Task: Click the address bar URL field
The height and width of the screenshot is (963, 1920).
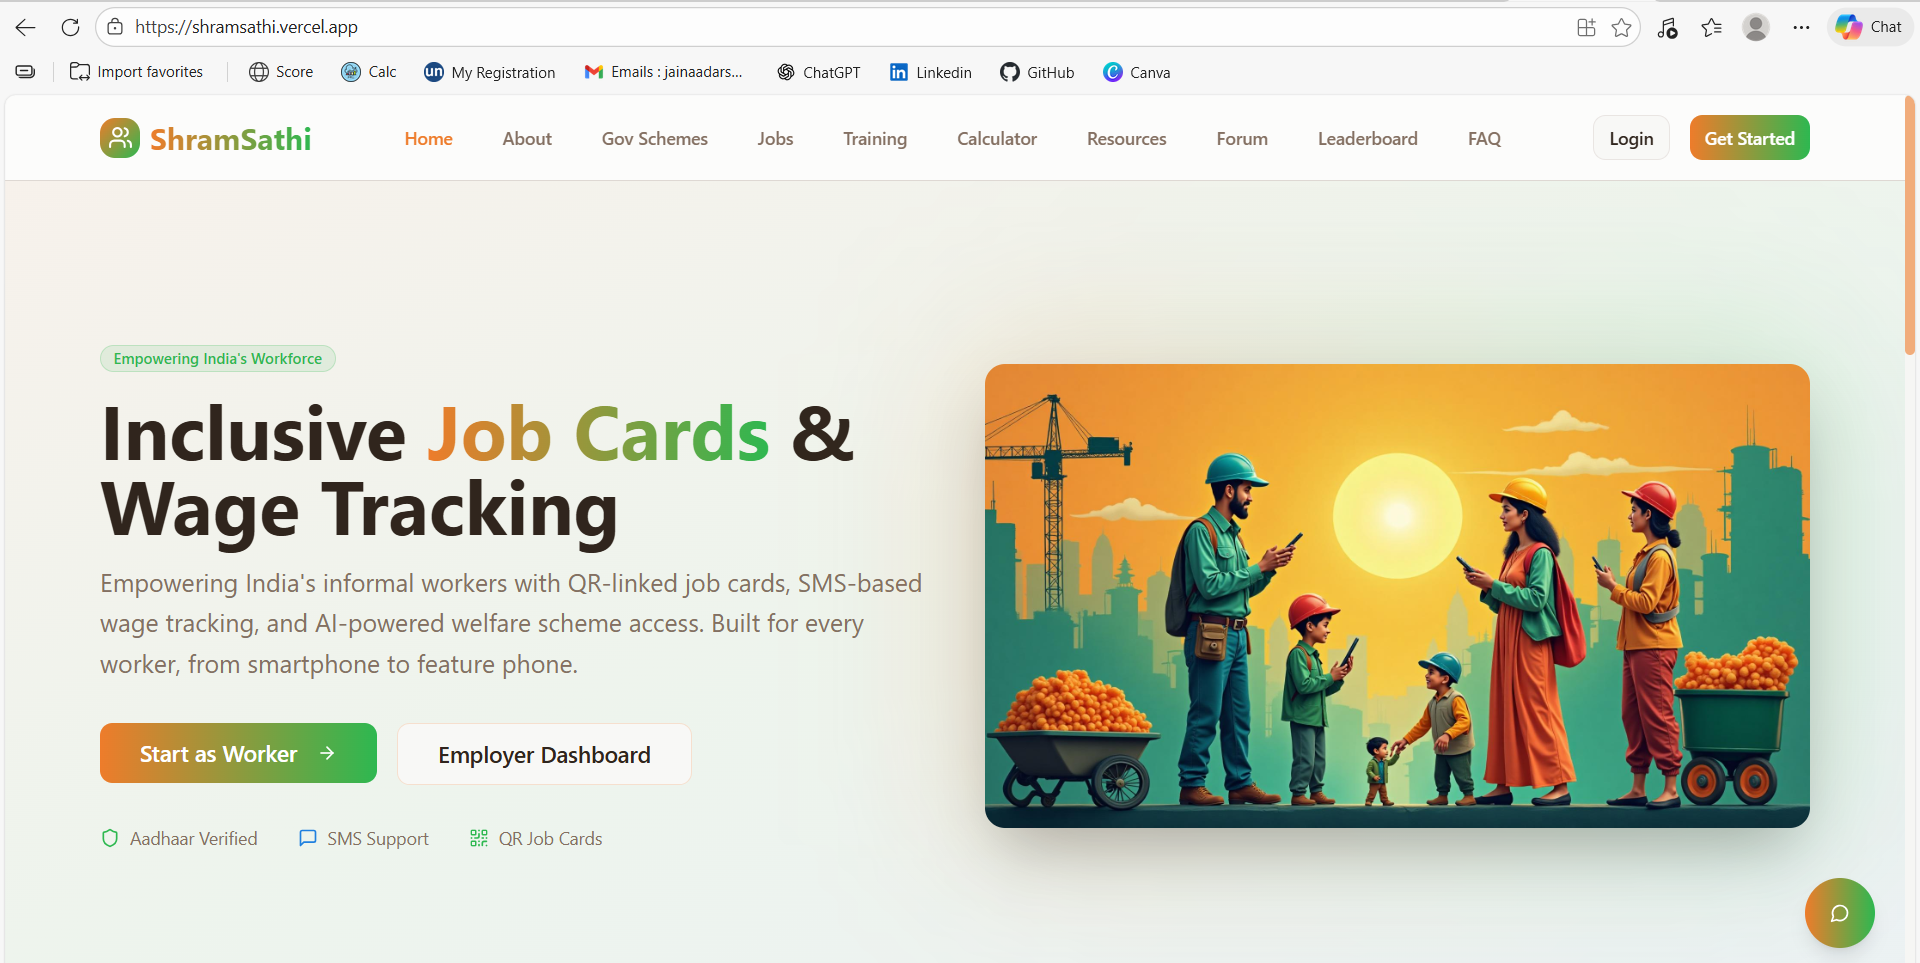Action: [800, 27]
